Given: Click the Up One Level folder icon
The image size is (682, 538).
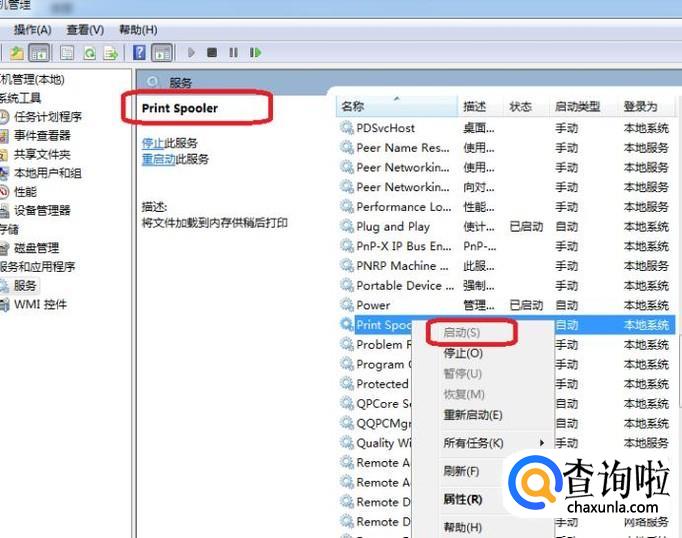Looking at the screenshot, I should [x=17, y=52].
